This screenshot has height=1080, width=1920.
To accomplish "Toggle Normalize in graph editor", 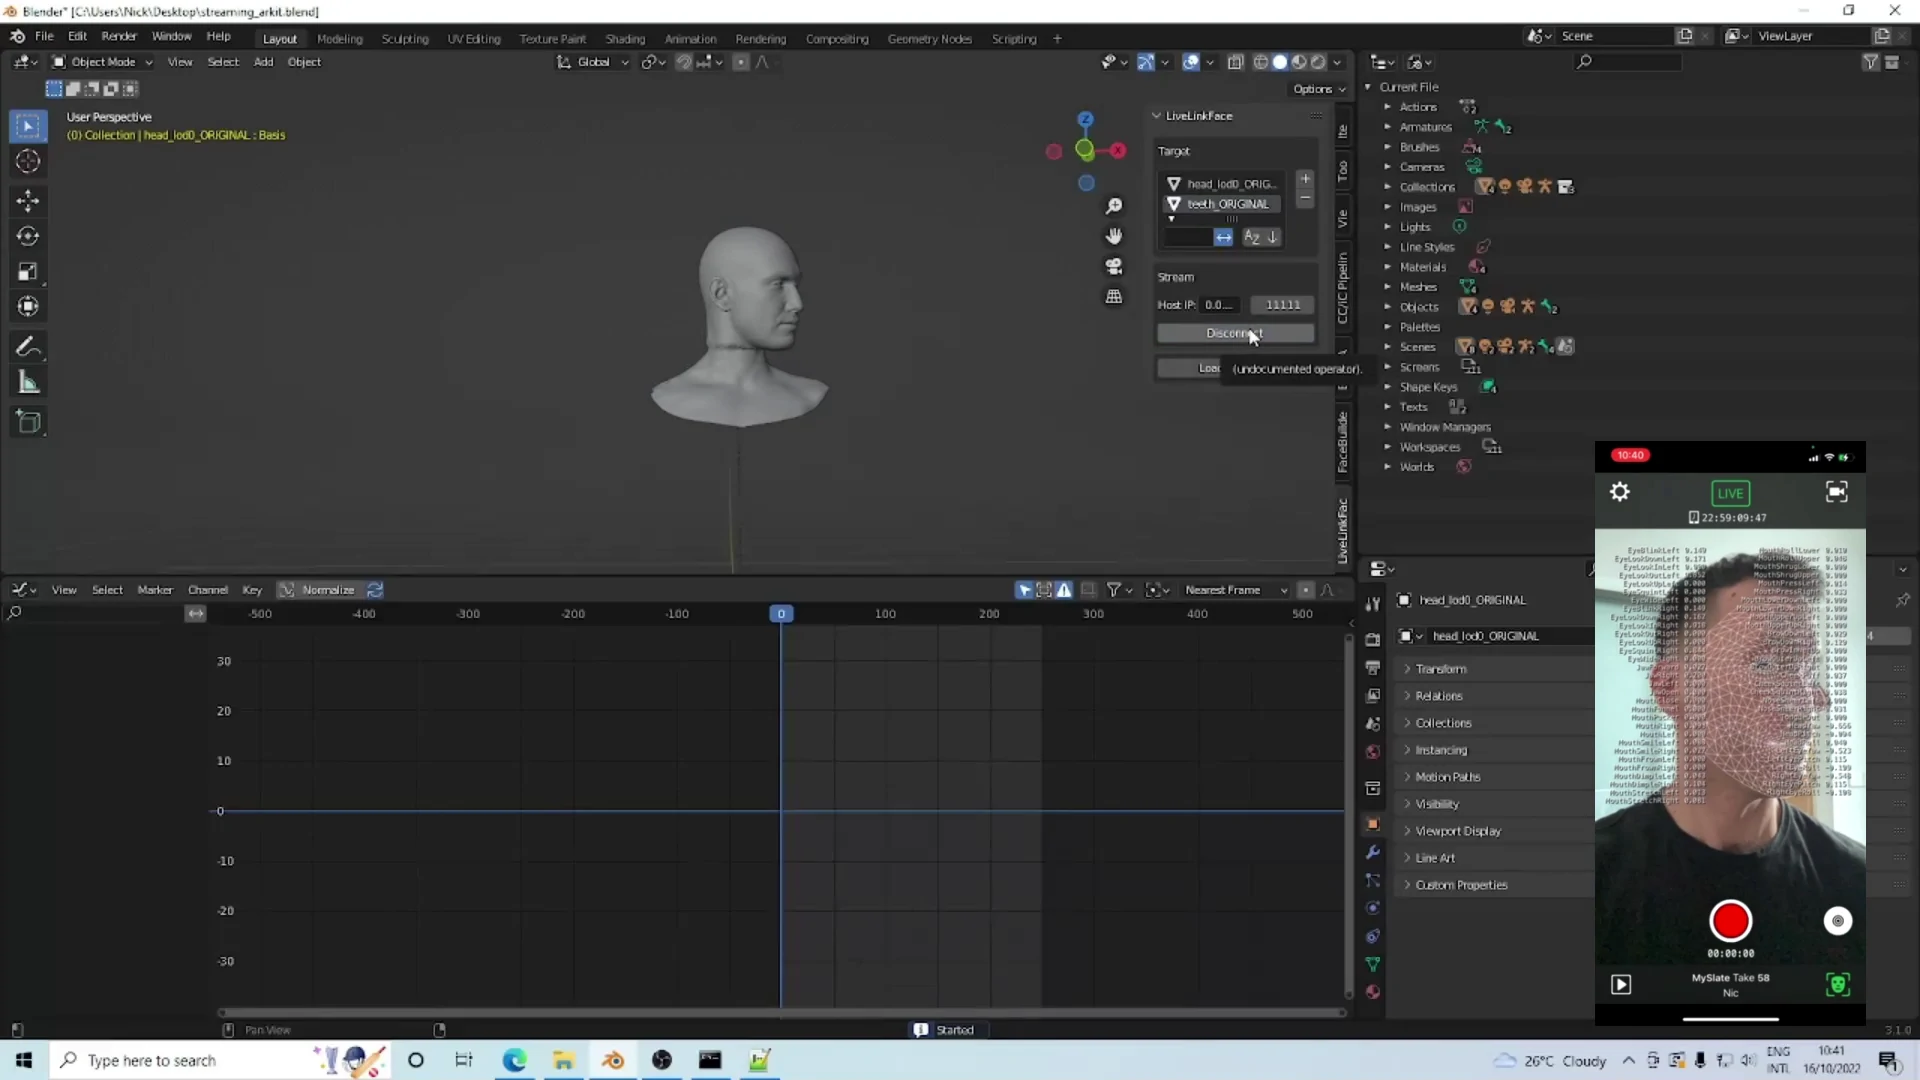I will [x=319, y=590].
